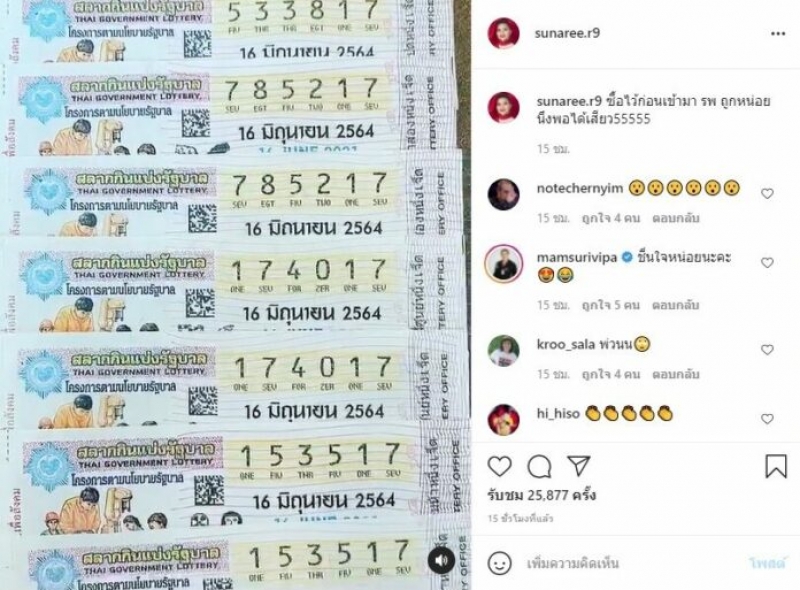
Task: Like the post with the heart icon
Action: [x=499, y=466]
